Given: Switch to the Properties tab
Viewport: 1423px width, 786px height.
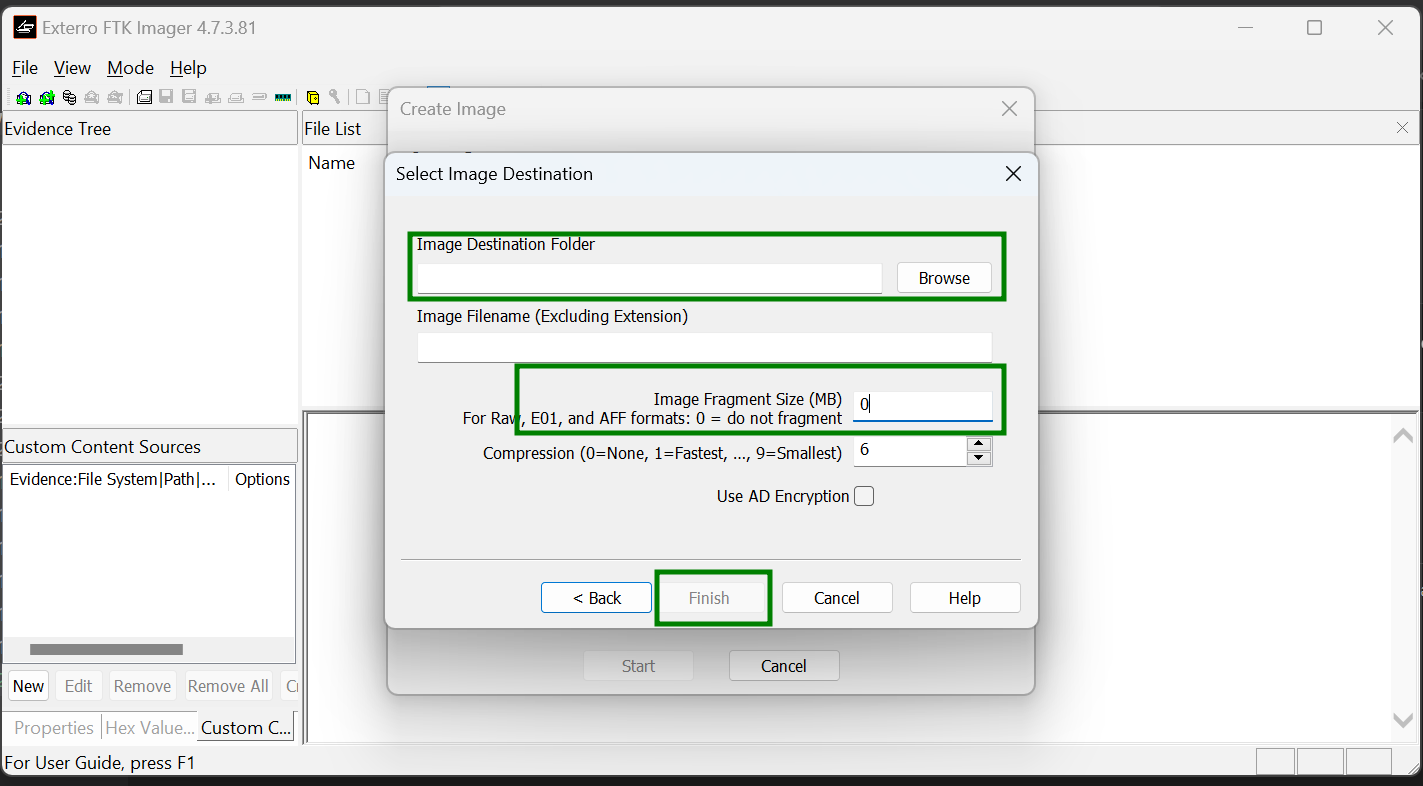Looking at the screenshot, I should (x=54, y=728).
